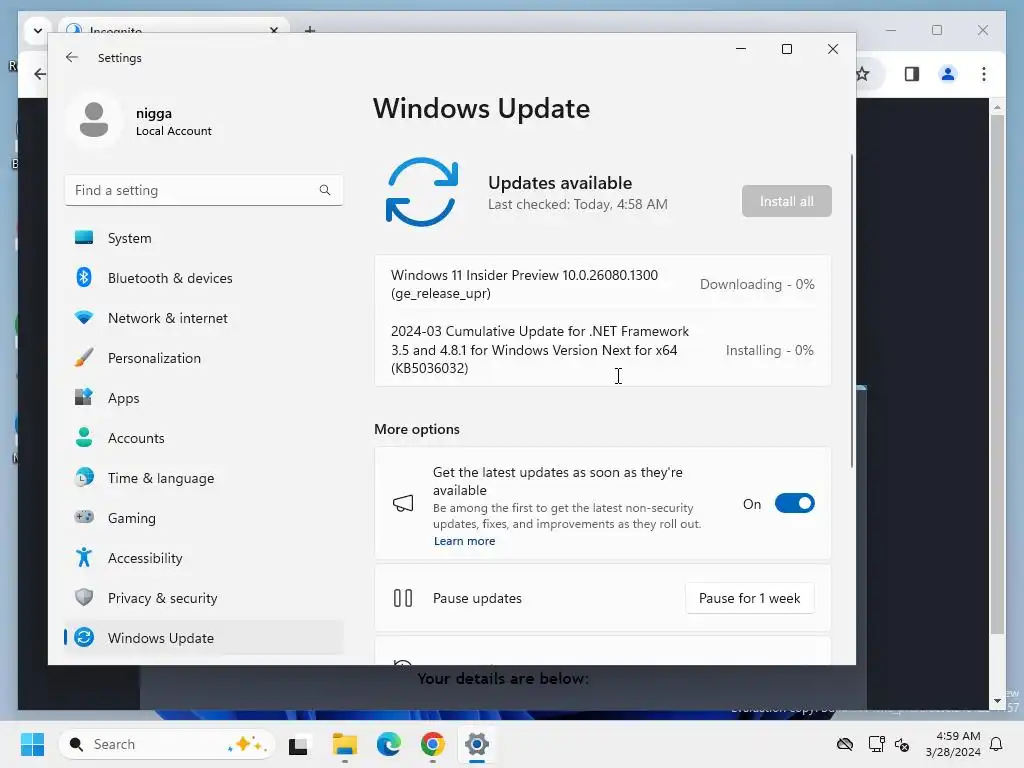This screenshot has height=768, width=1024.
Task: Click the search magnifier in Find a setting
Action: 325,190
